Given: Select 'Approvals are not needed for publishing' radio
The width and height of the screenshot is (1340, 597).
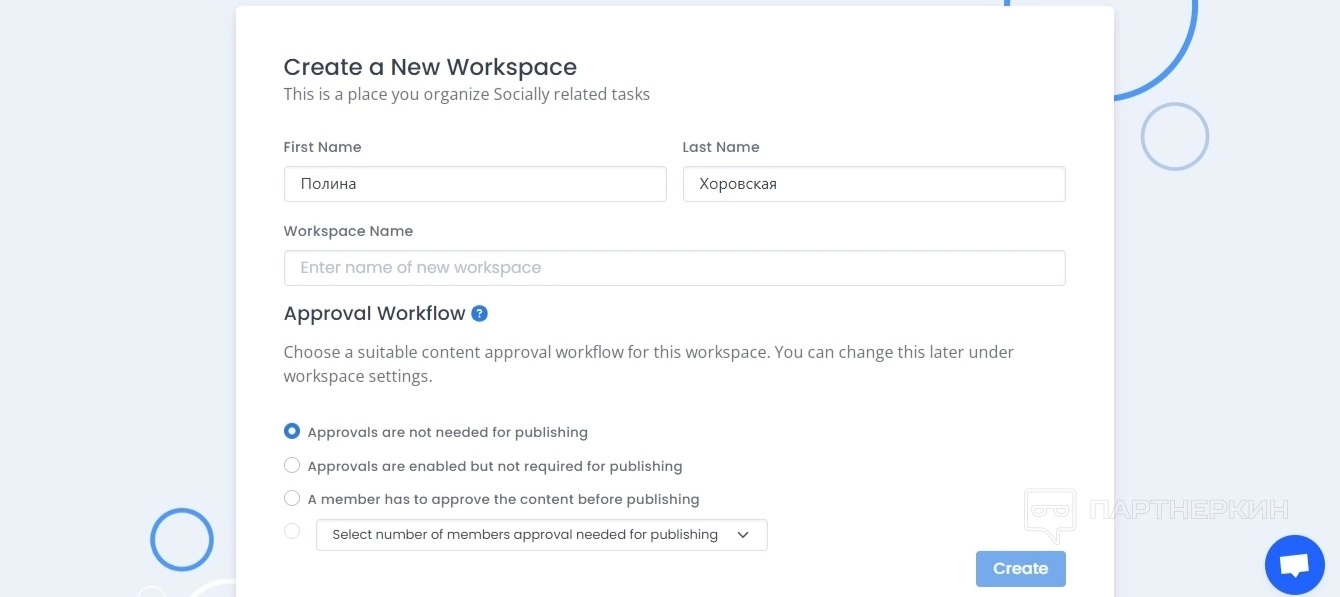Looking at the screenshot, I should click(x=292, y=432).
